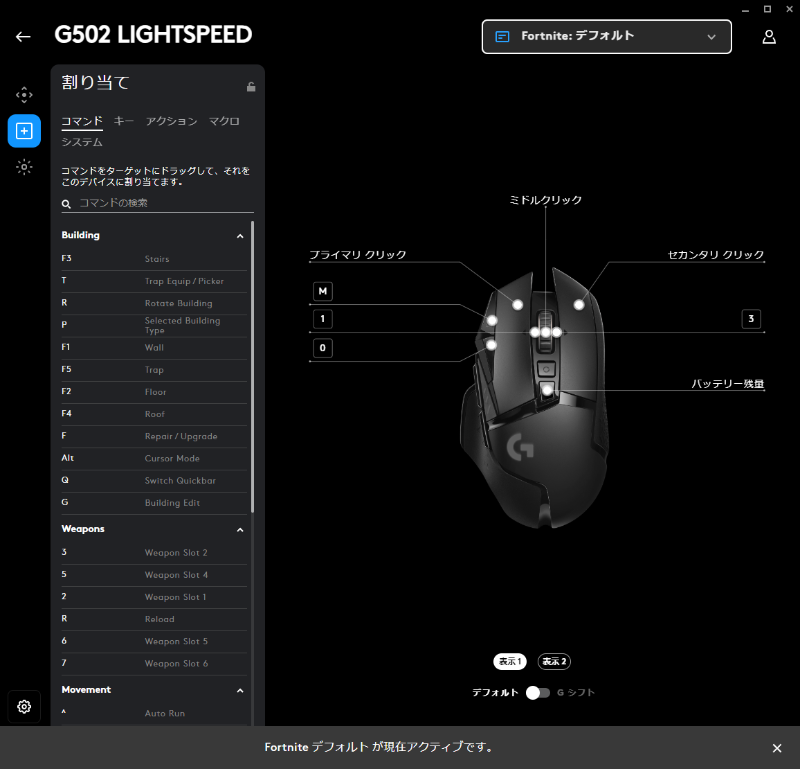Open the settings gear icon

point(24,706)
